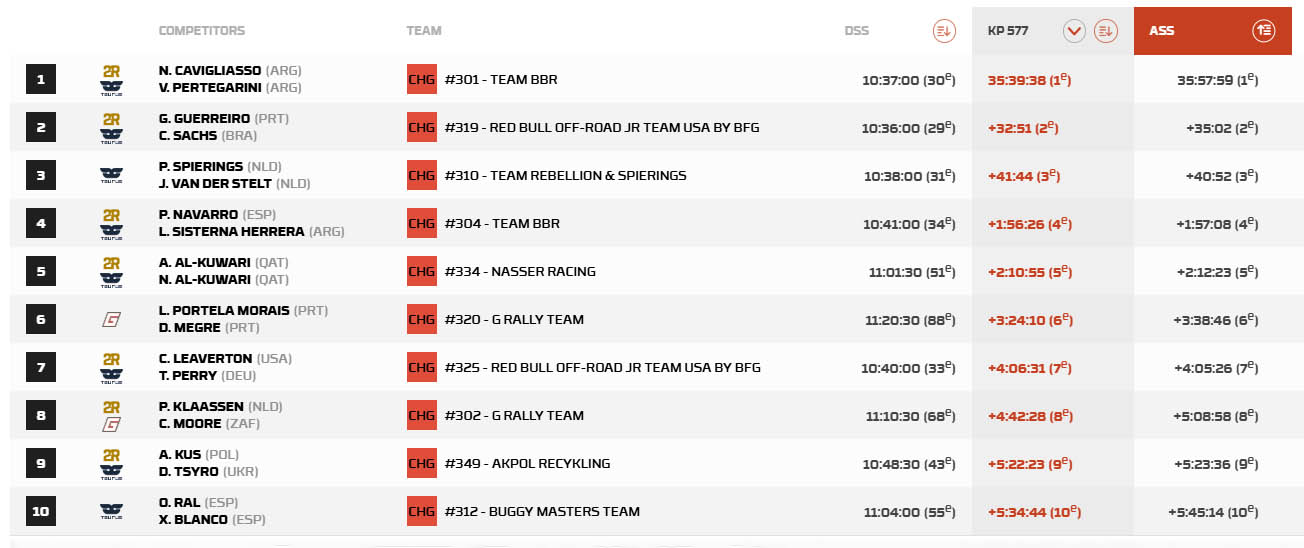
Task: Open team #312 Buggy Masters Team
Action: (542, 512)
